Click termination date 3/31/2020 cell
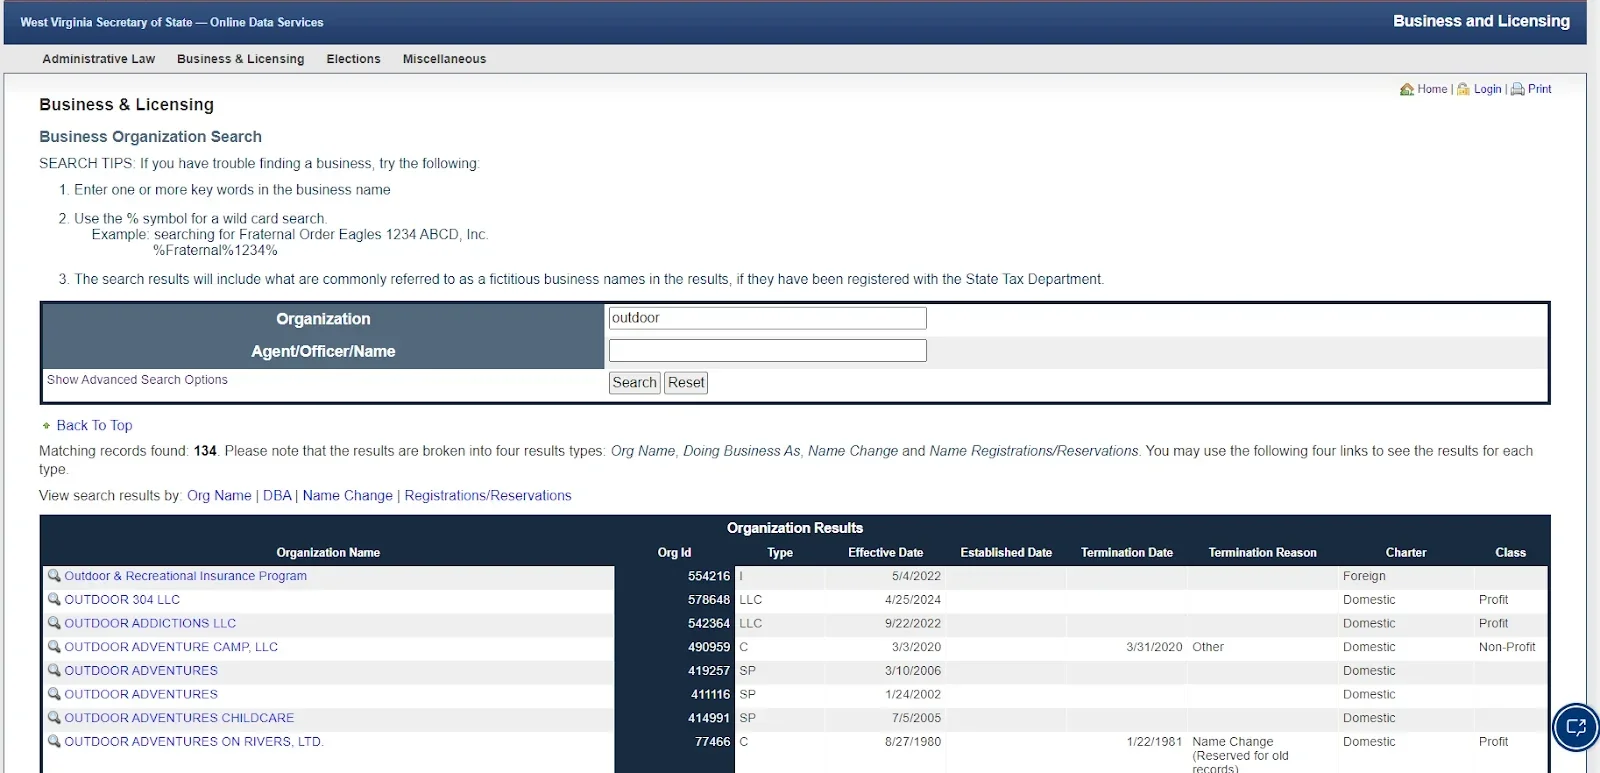This screenshot has width=1600, height=773. tap(1154, 647)
